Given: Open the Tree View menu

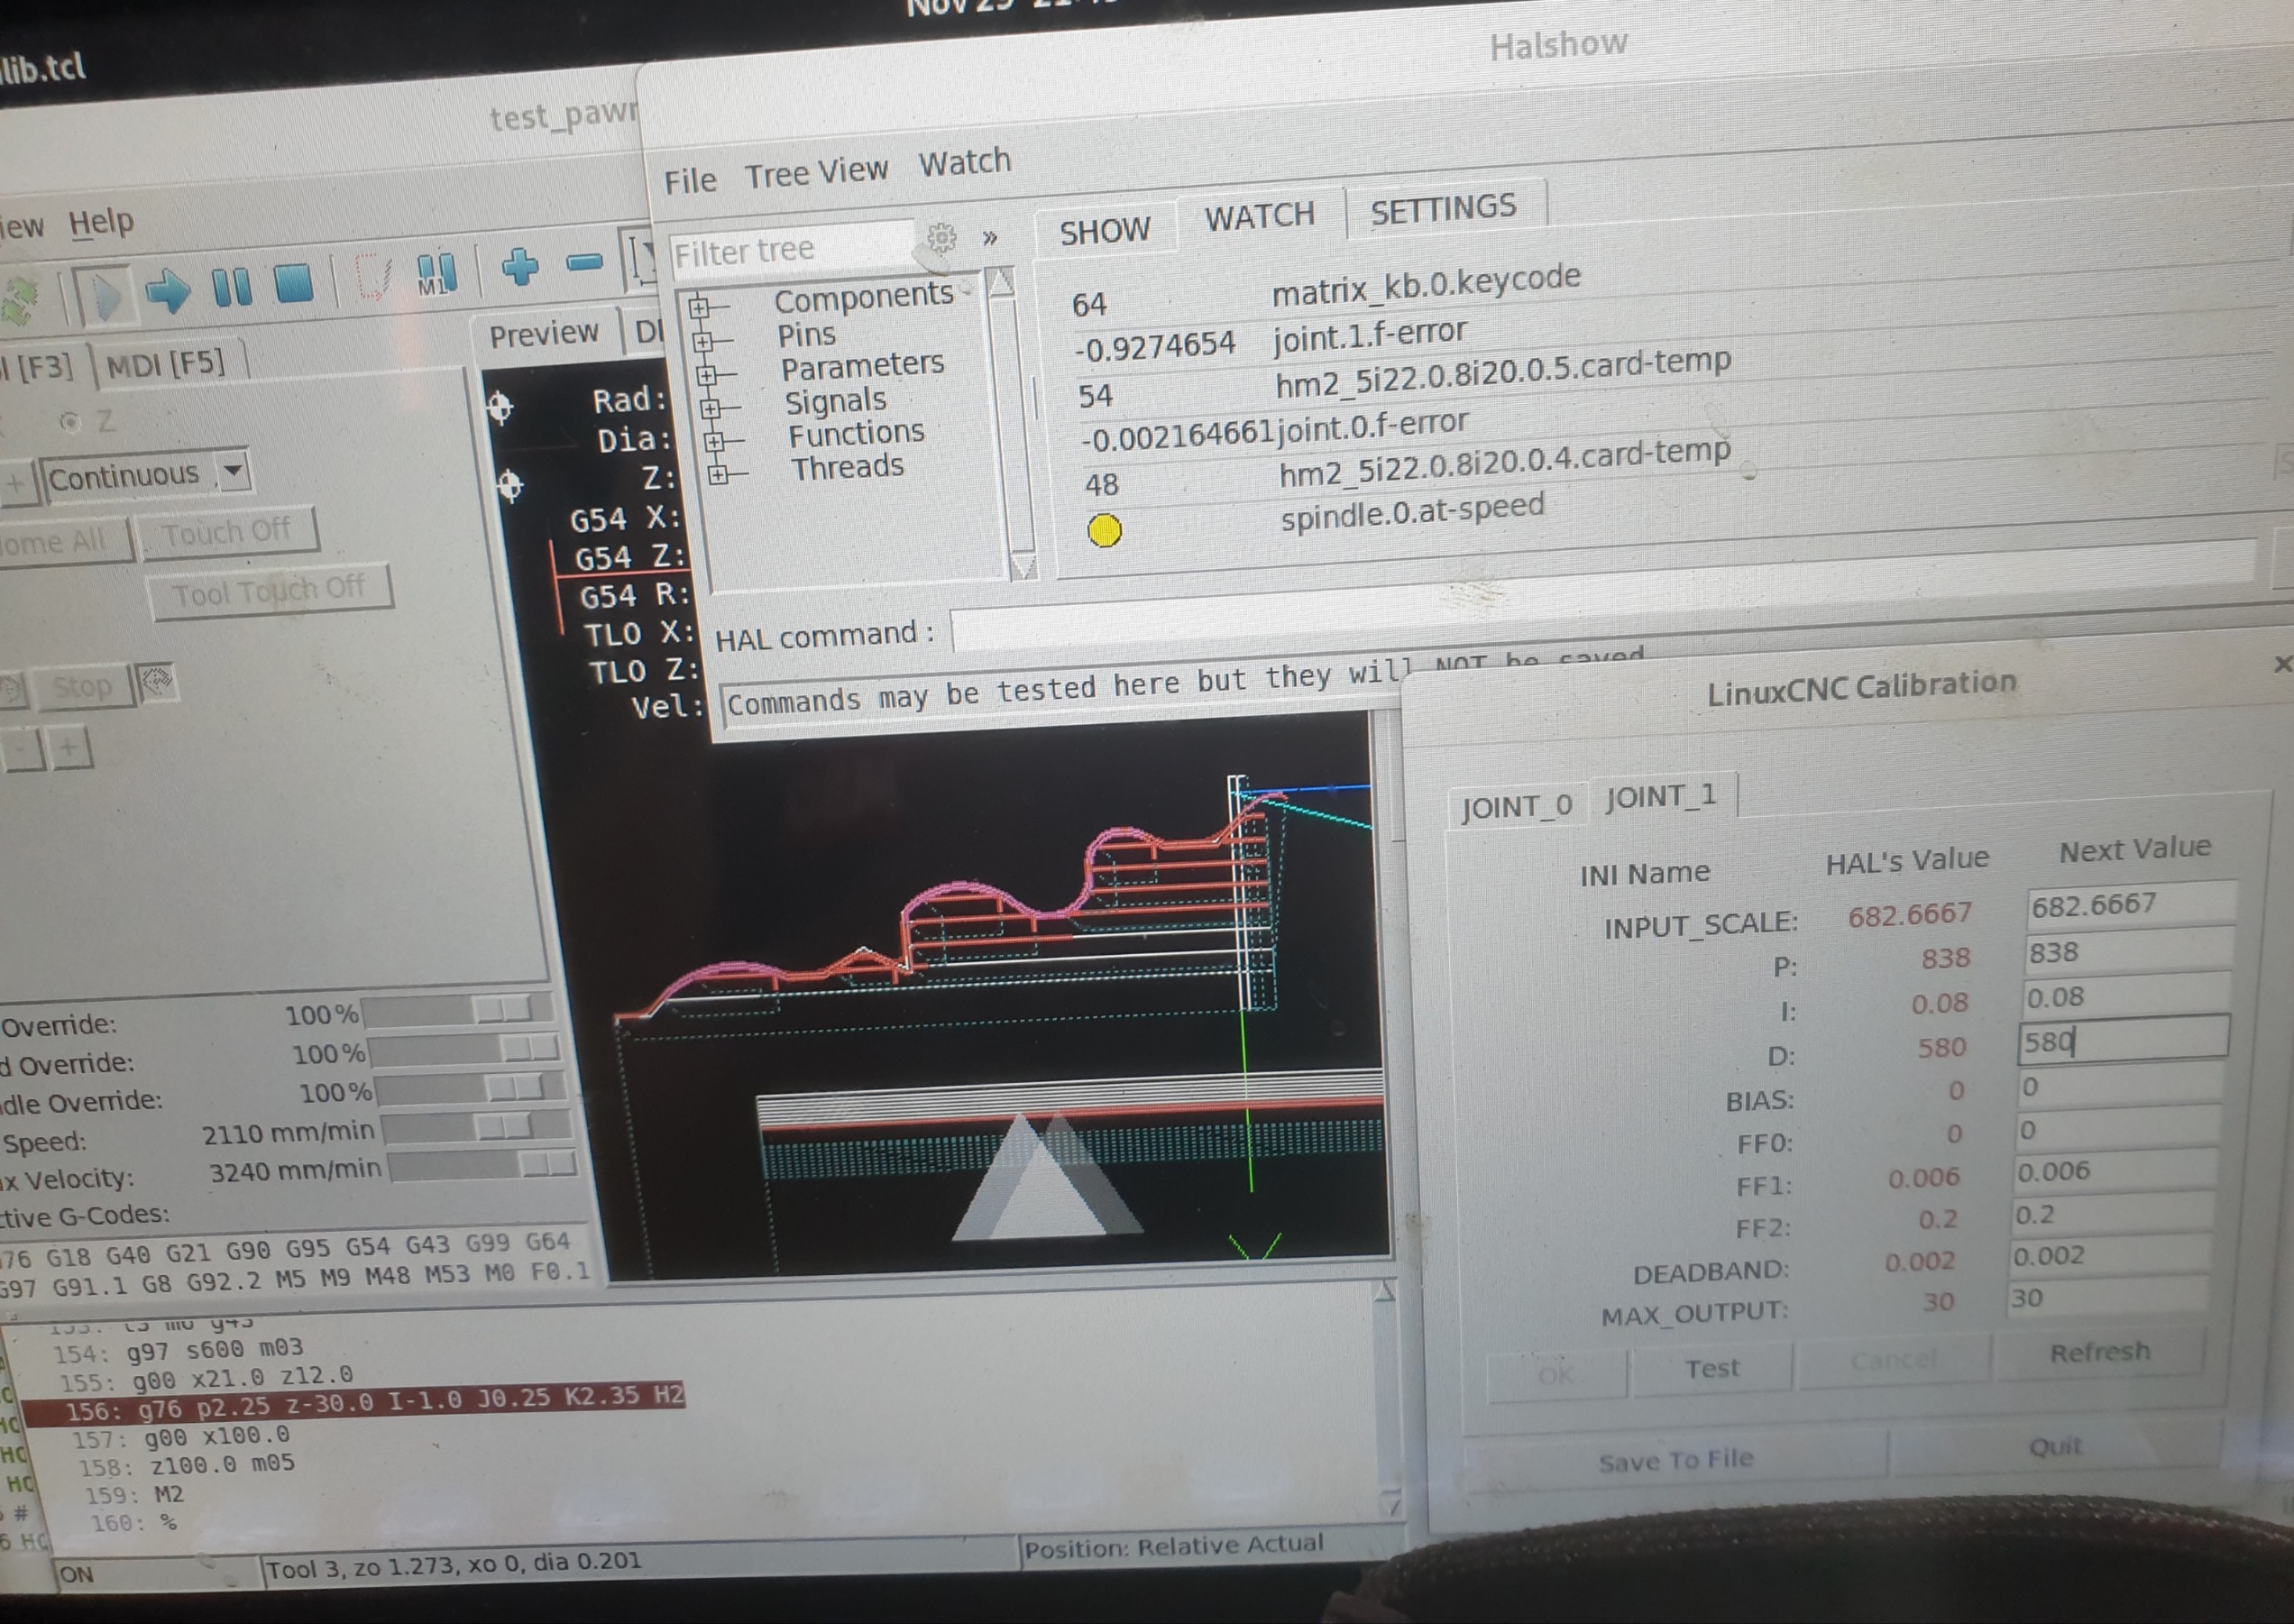Looking at the screenshot, I should click(x=816, y=173).
